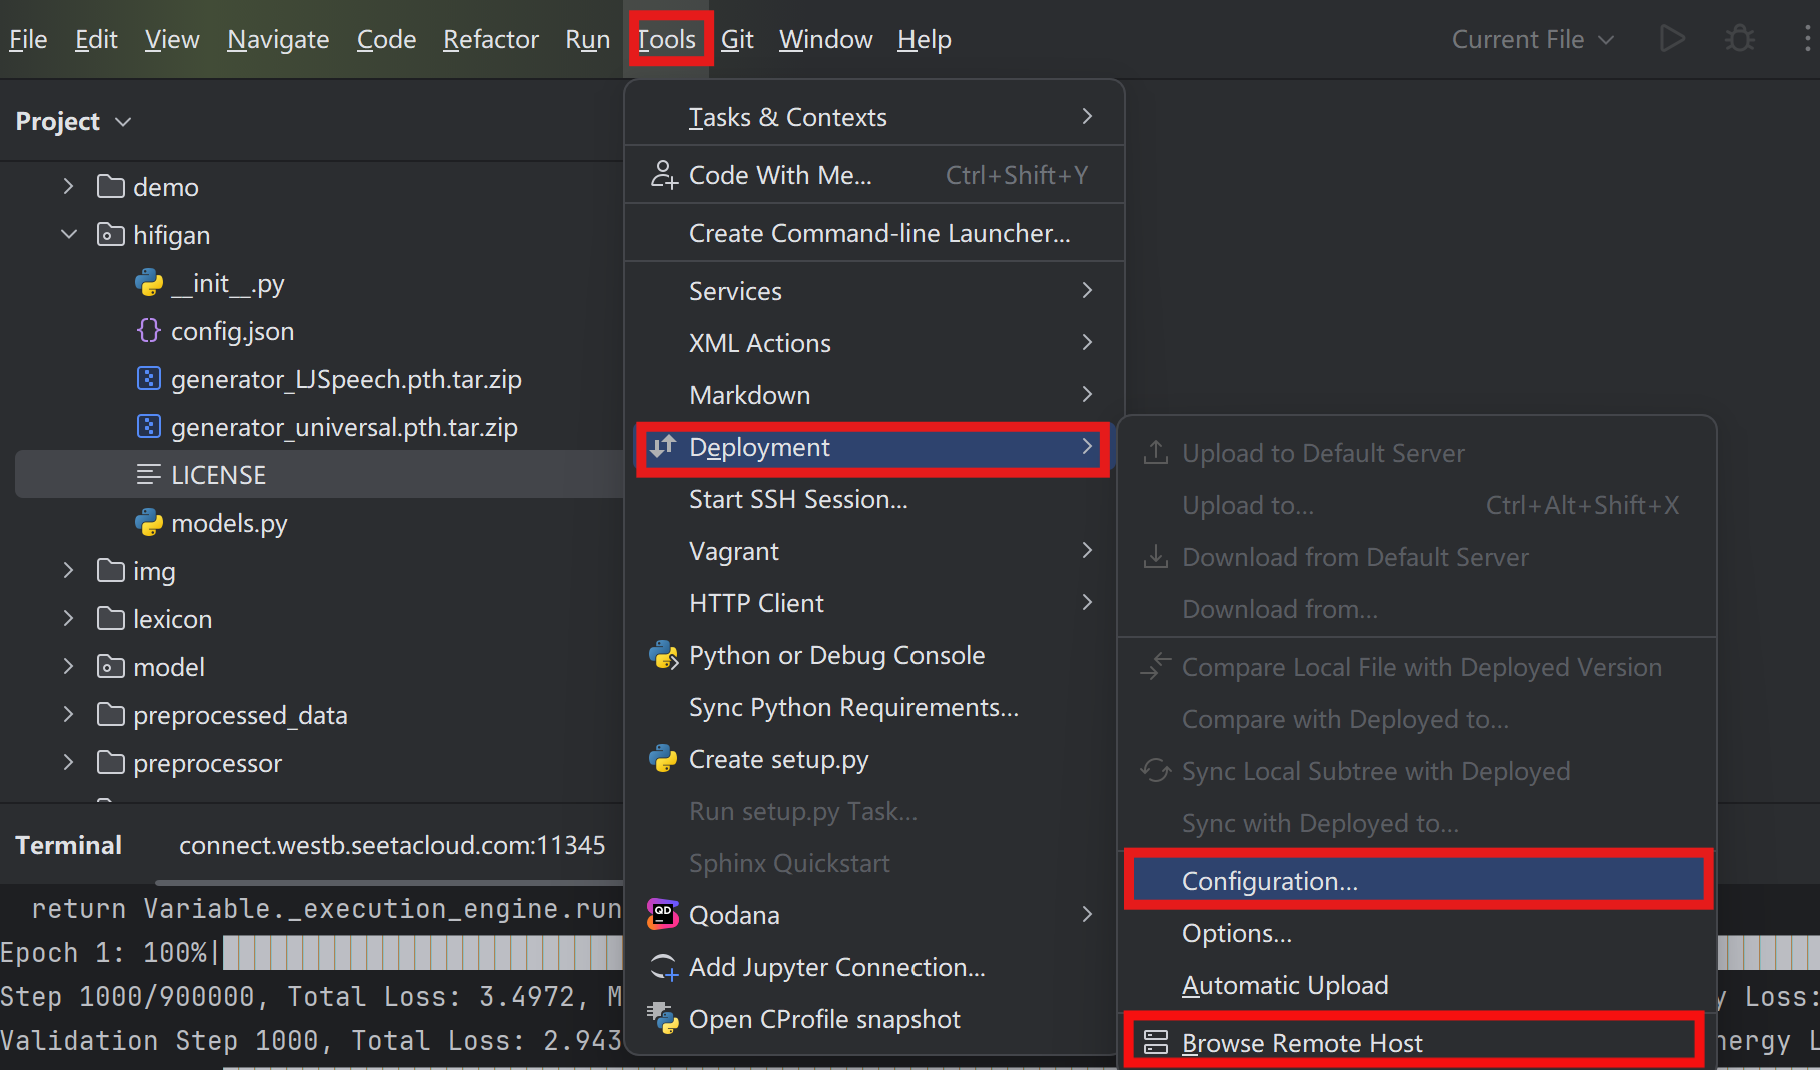1820x1070 pixels.
Task: Click the Code With Me person icon
Action: 663,175
